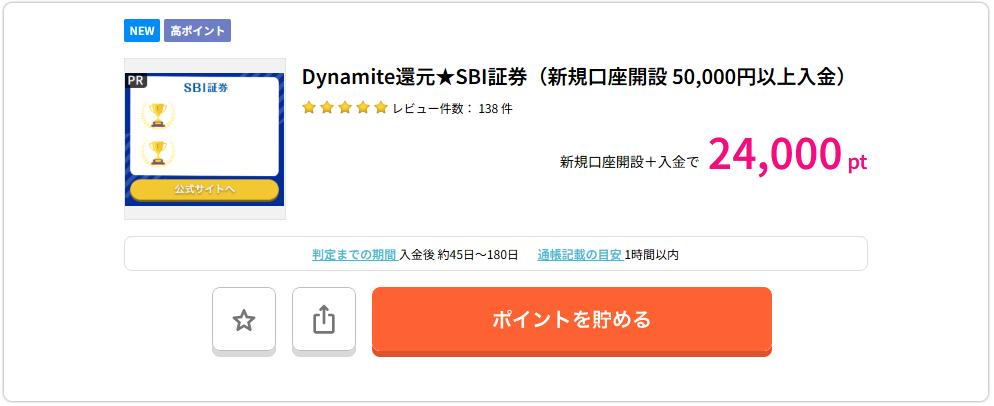Click the 入金後 約45日〜180日 text

(x=458, y=254)
